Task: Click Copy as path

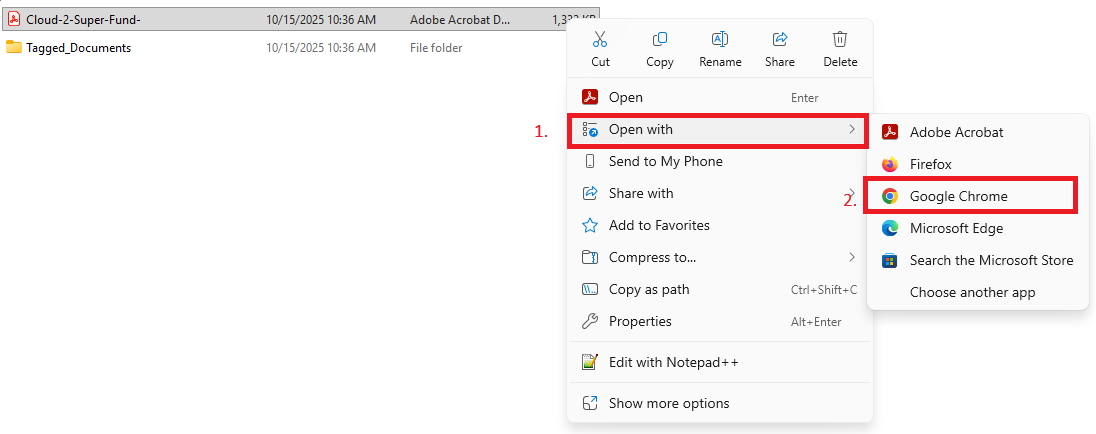Action: 649,289
